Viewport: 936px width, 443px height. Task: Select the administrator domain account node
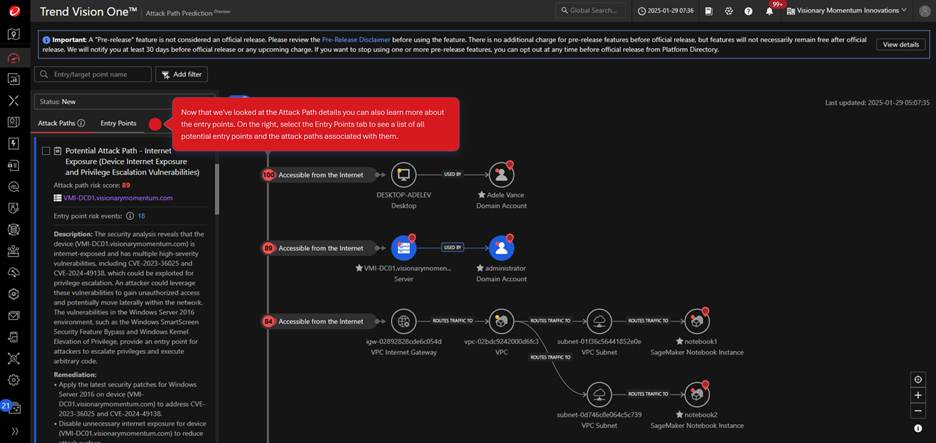tap(501, 248)
